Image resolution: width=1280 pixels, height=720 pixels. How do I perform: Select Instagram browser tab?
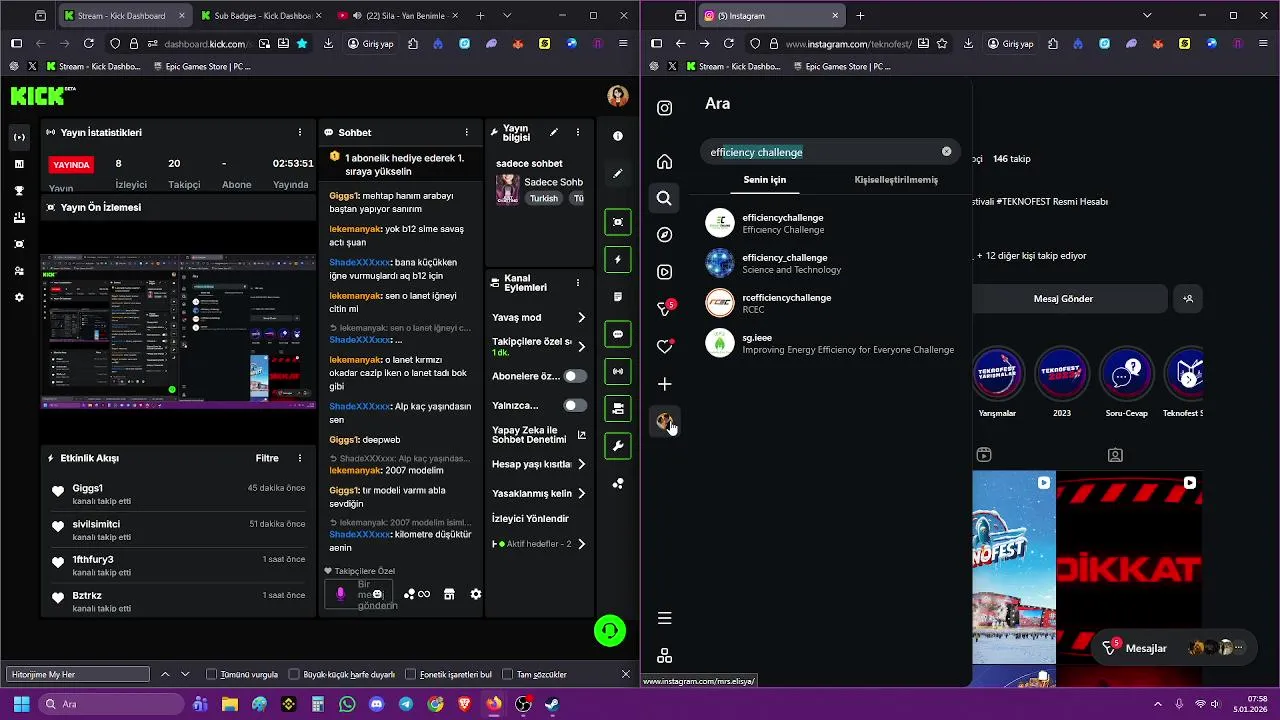pos(770,16)
